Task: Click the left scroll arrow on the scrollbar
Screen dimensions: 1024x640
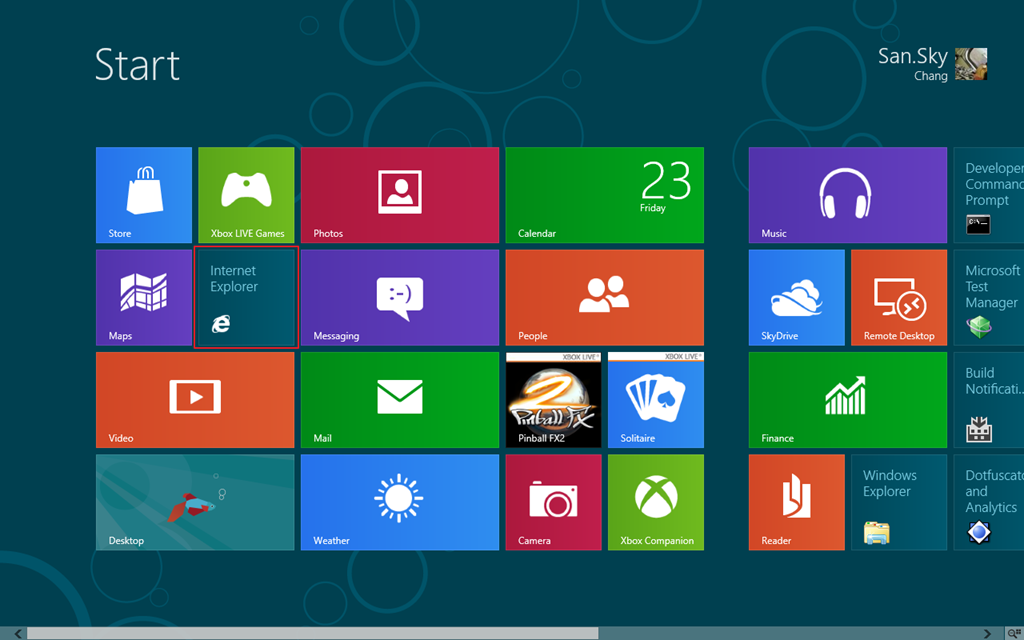Action: pyautogui.click(x=18, y=633)
